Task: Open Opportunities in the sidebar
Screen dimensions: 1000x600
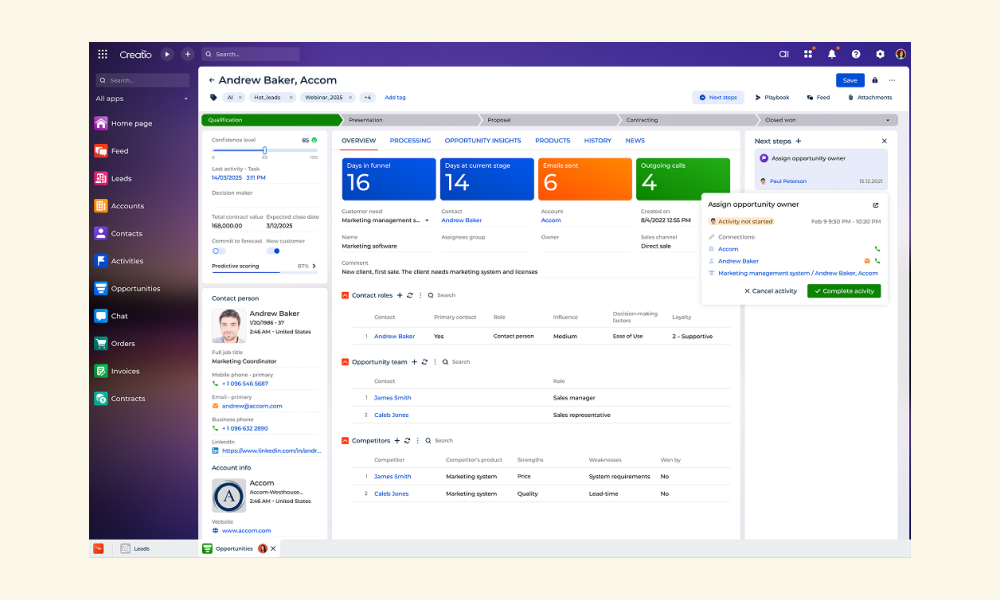Action: coord(128,288)
